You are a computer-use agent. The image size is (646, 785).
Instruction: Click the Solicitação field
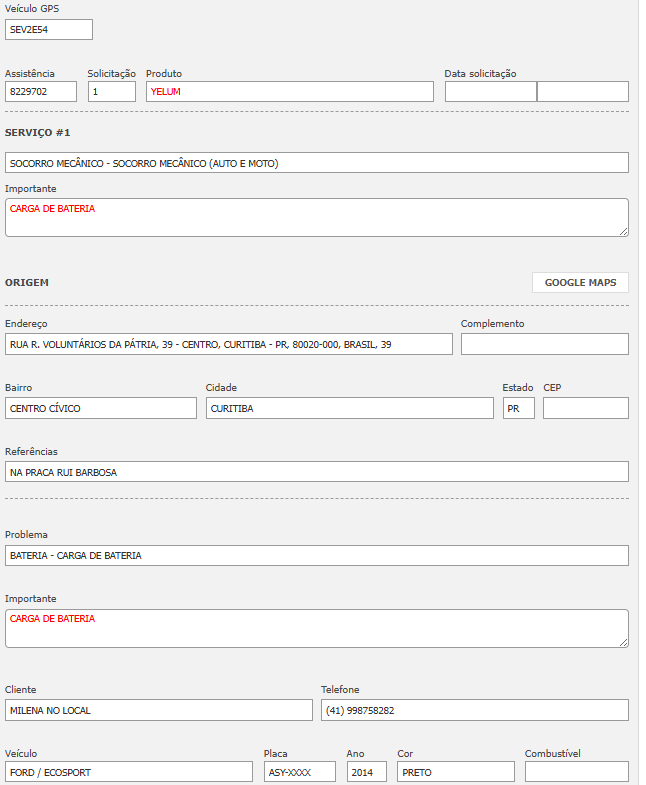pos(111,92)
